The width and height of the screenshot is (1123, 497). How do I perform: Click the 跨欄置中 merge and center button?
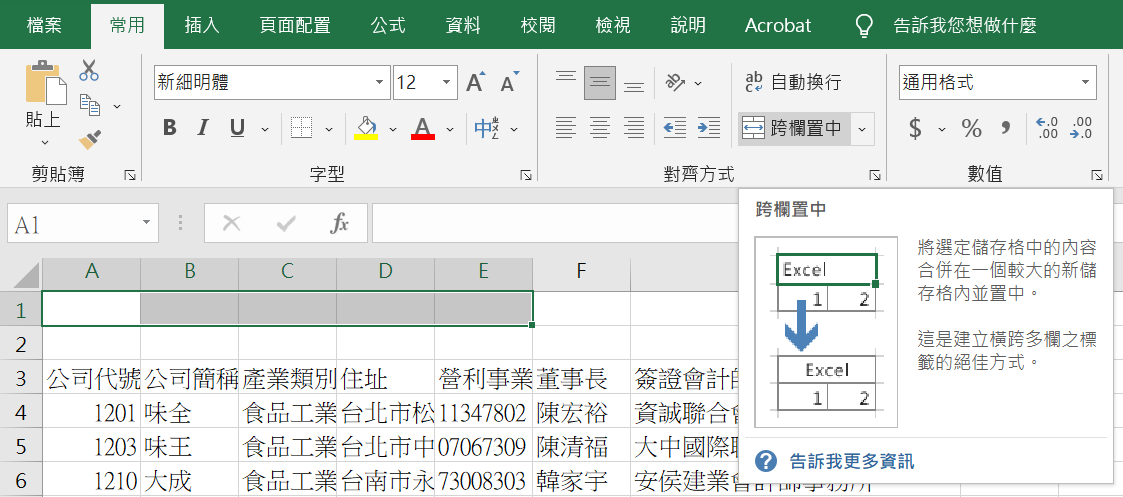[794, 129]
